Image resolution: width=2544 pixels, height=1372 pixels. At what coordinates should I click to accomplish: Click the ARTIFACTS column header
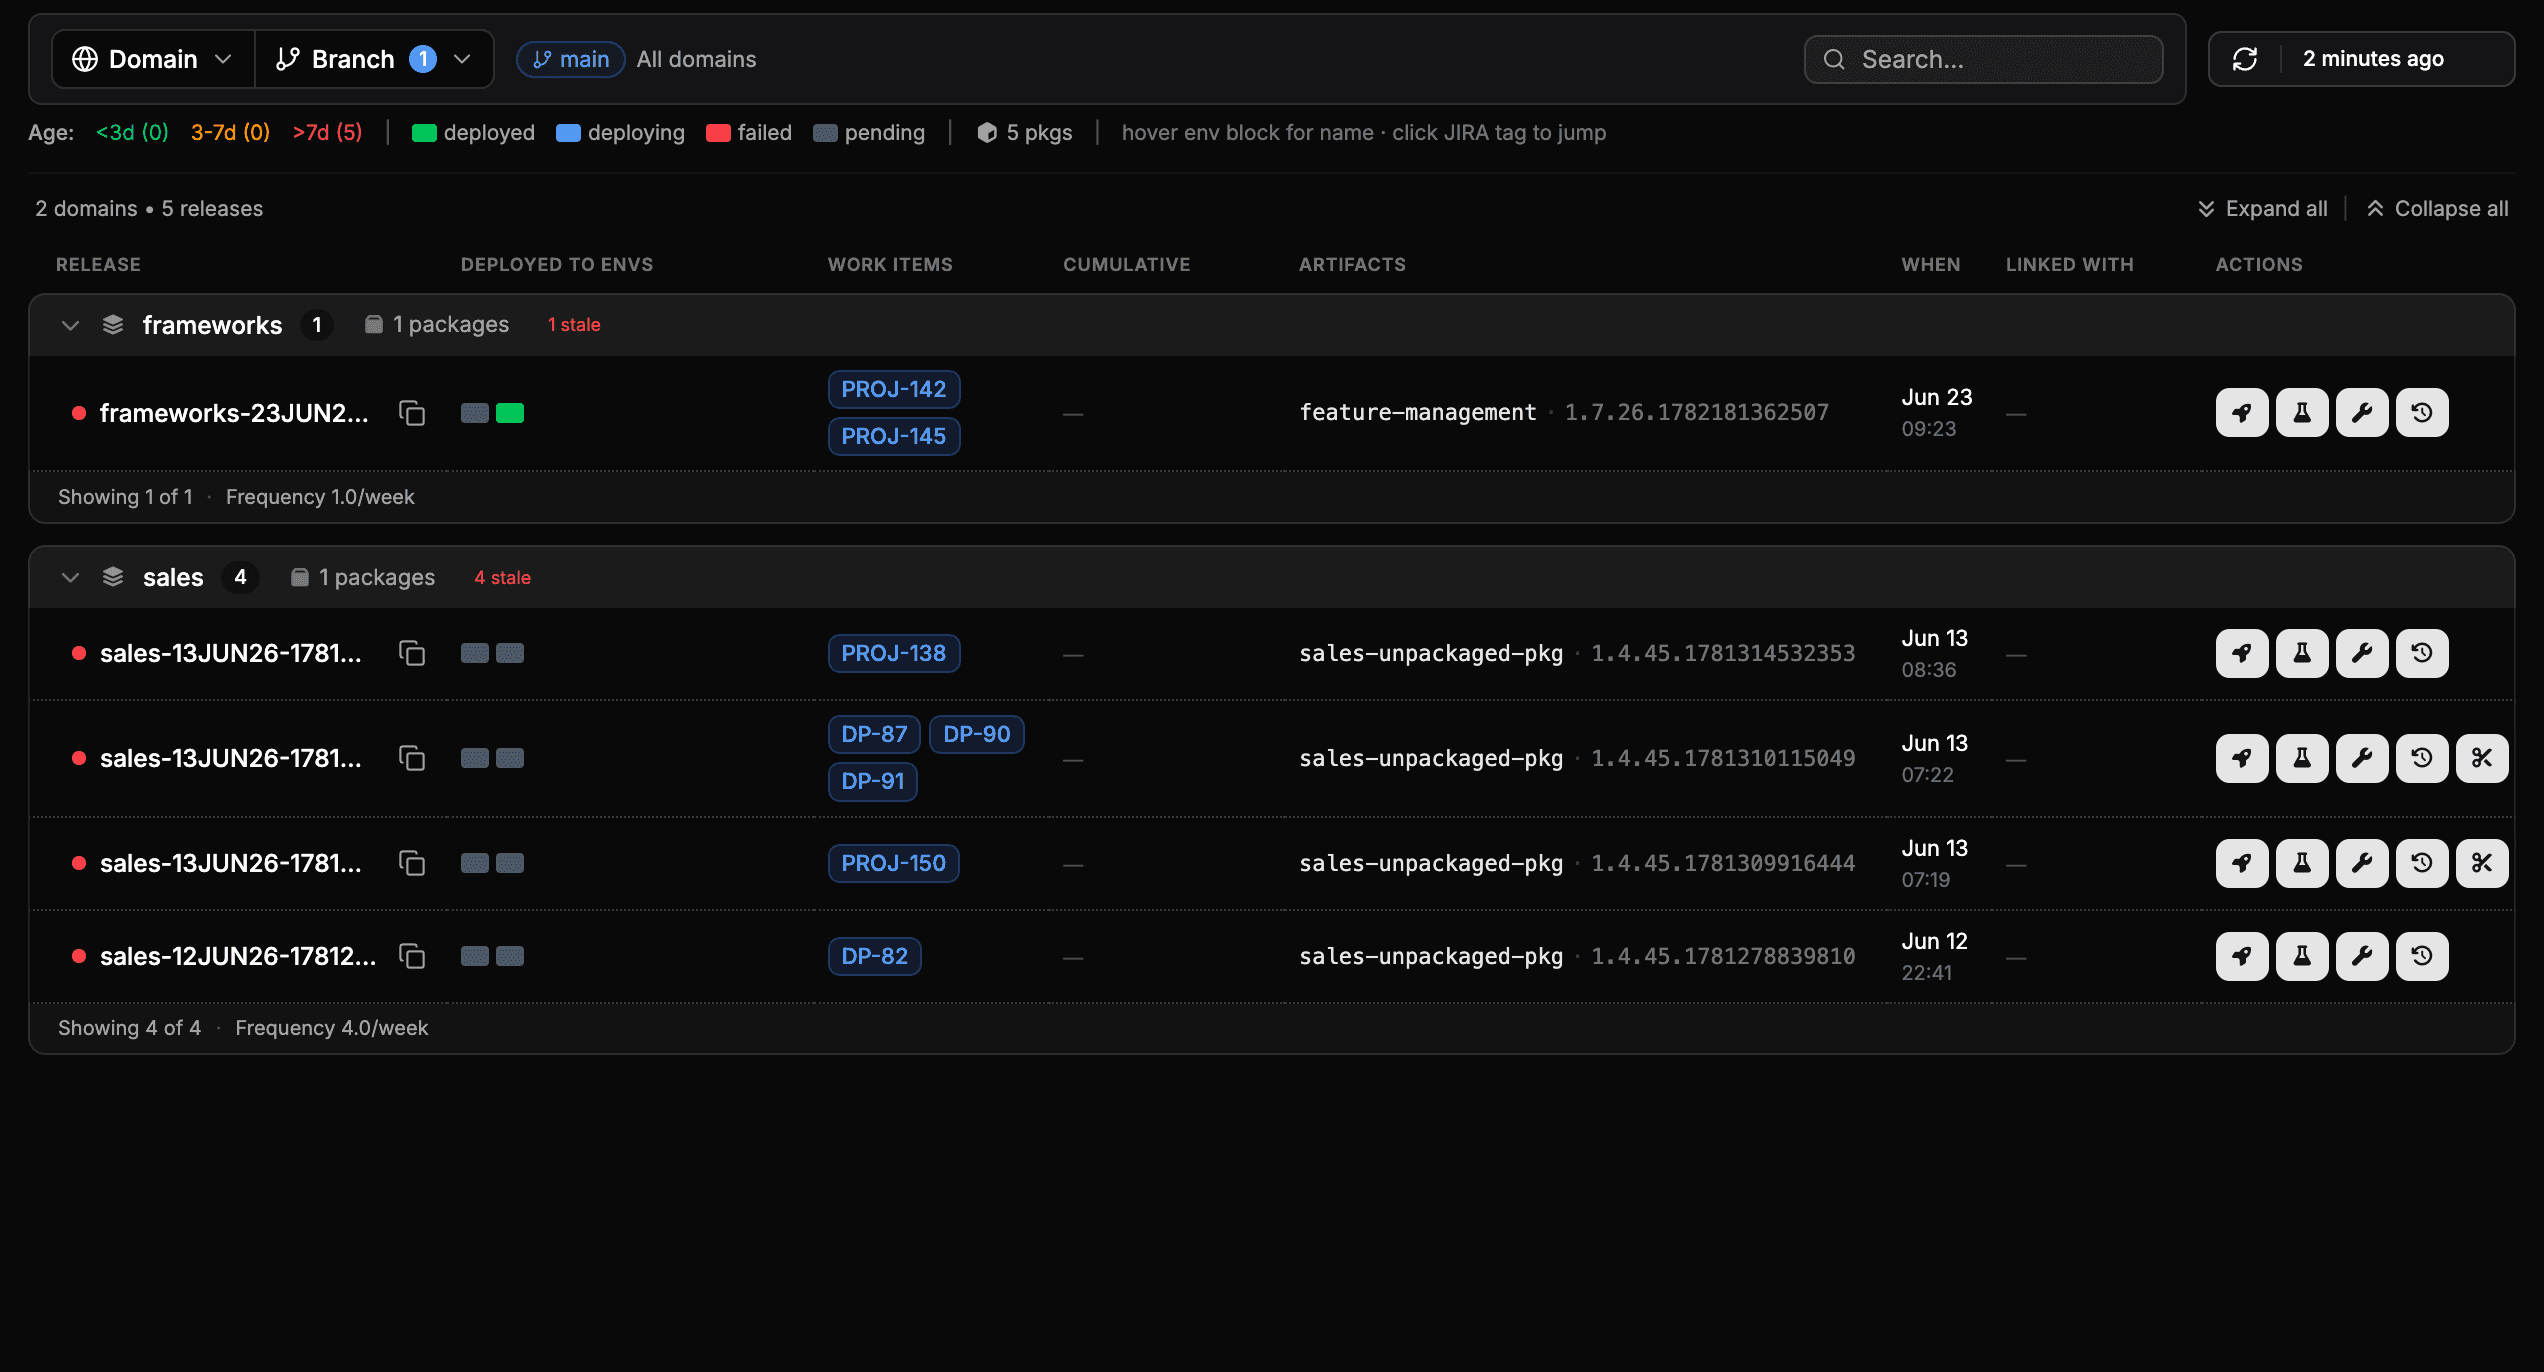[1352, 265]
